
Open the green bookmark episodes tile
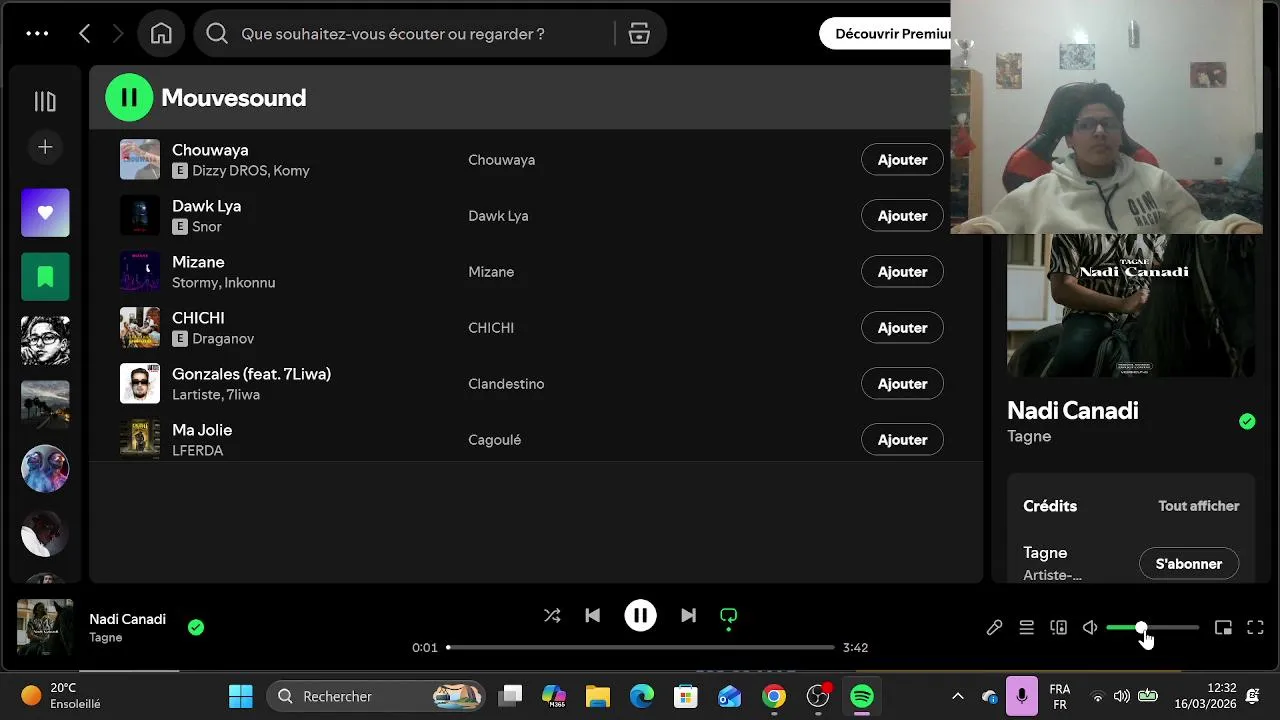(x=45, y=277)
